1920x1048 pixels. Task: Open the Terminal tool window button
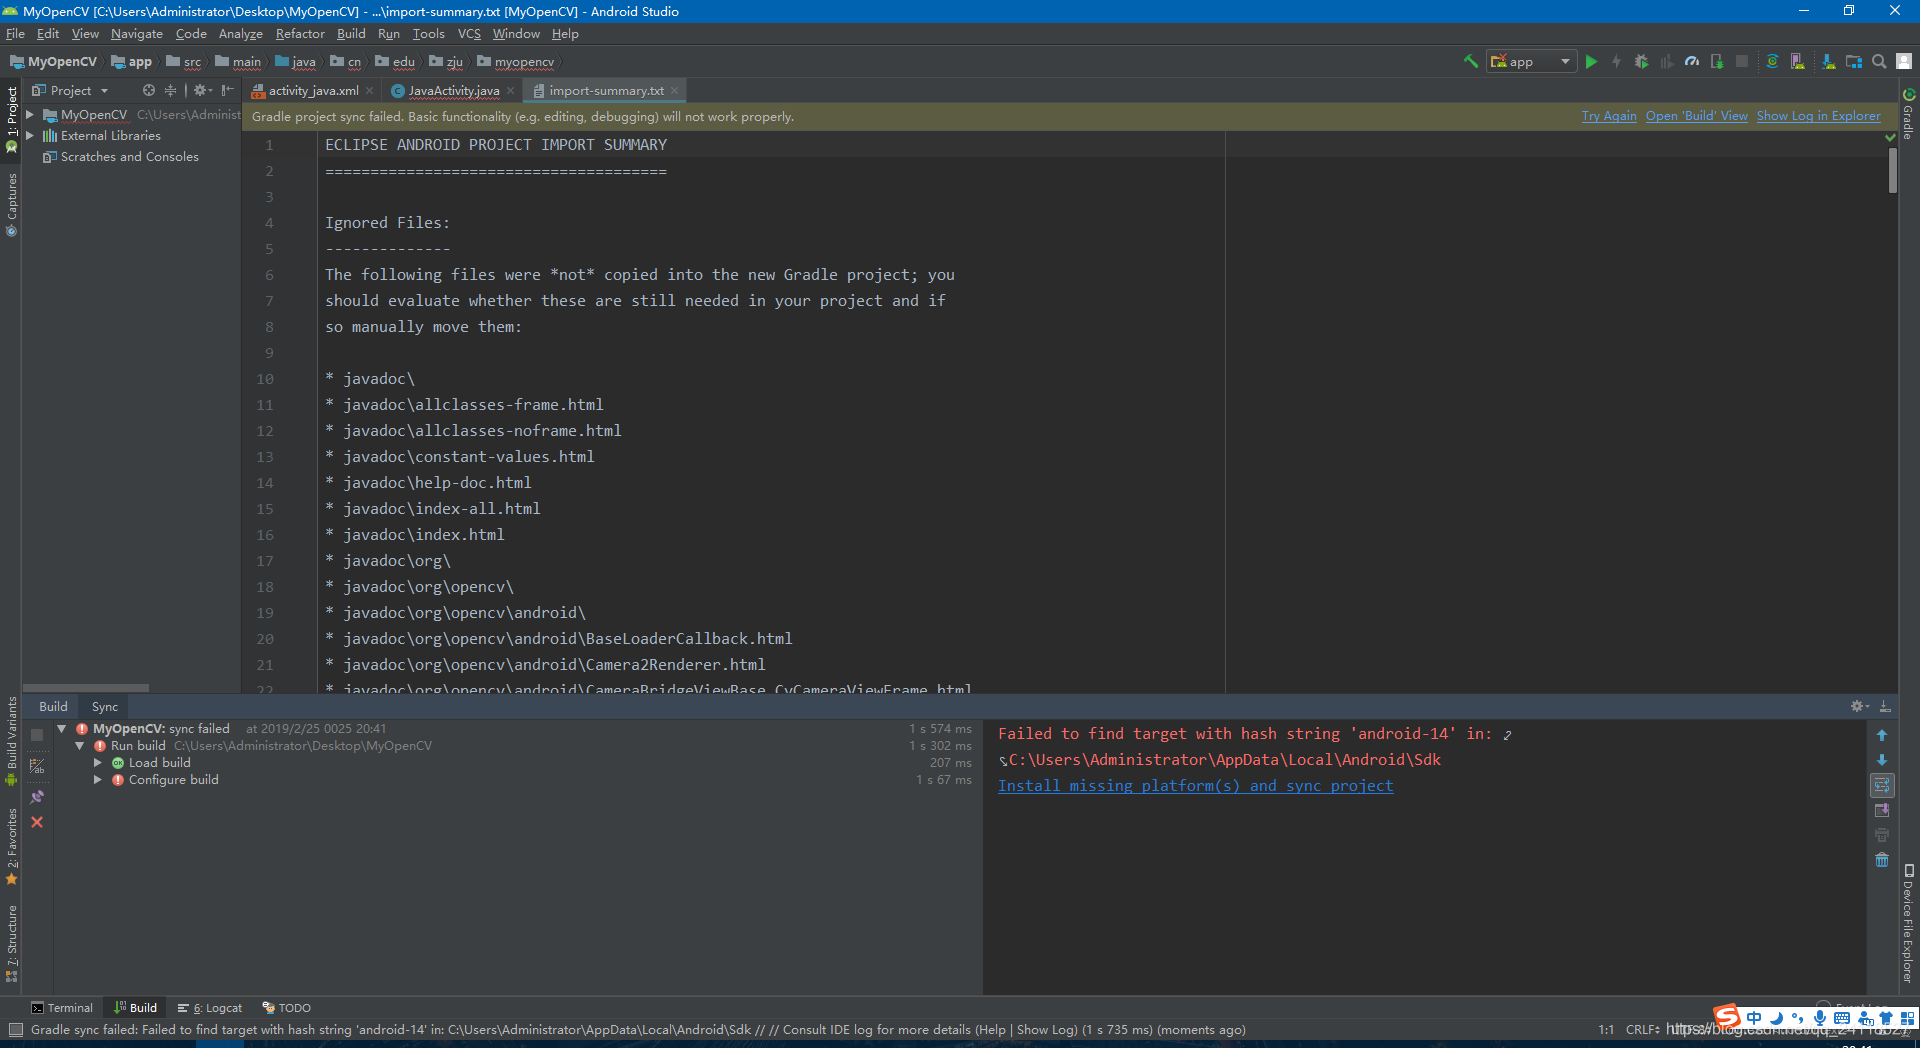click(62, 1008)
